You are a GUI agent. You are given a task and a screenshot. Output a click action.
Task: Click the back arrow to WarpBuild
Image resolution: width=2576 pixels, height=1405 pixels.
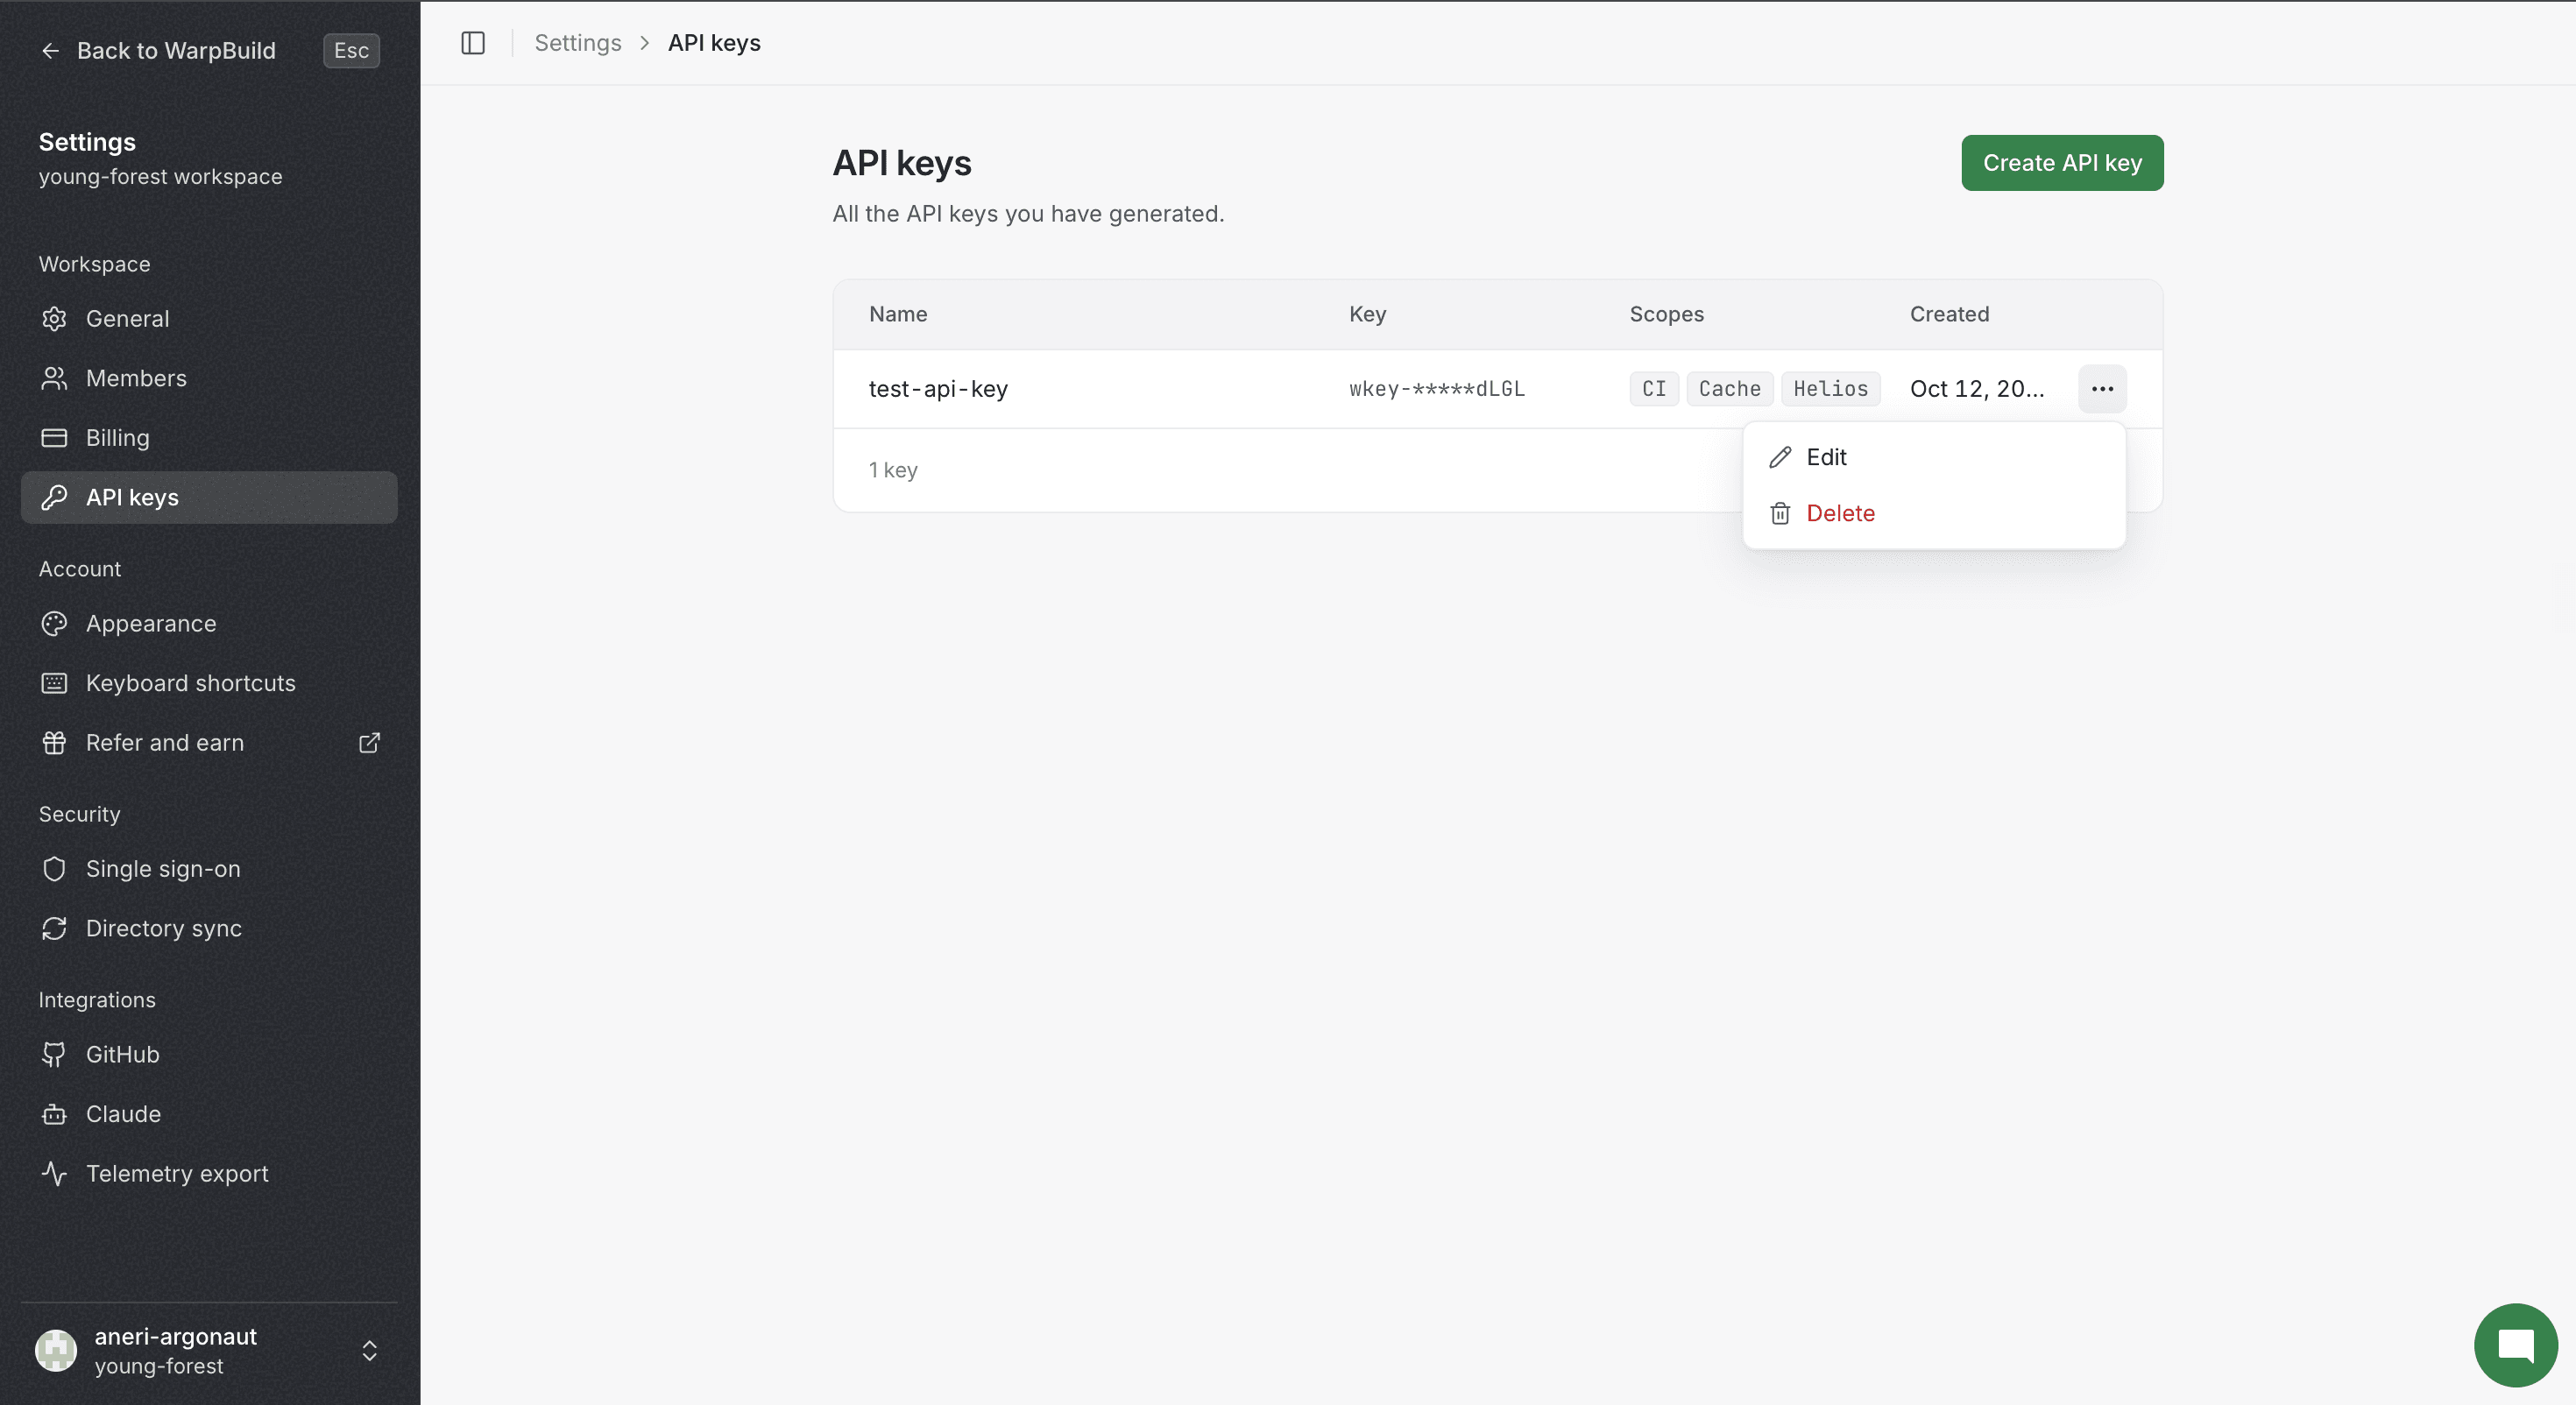point(51,51)
